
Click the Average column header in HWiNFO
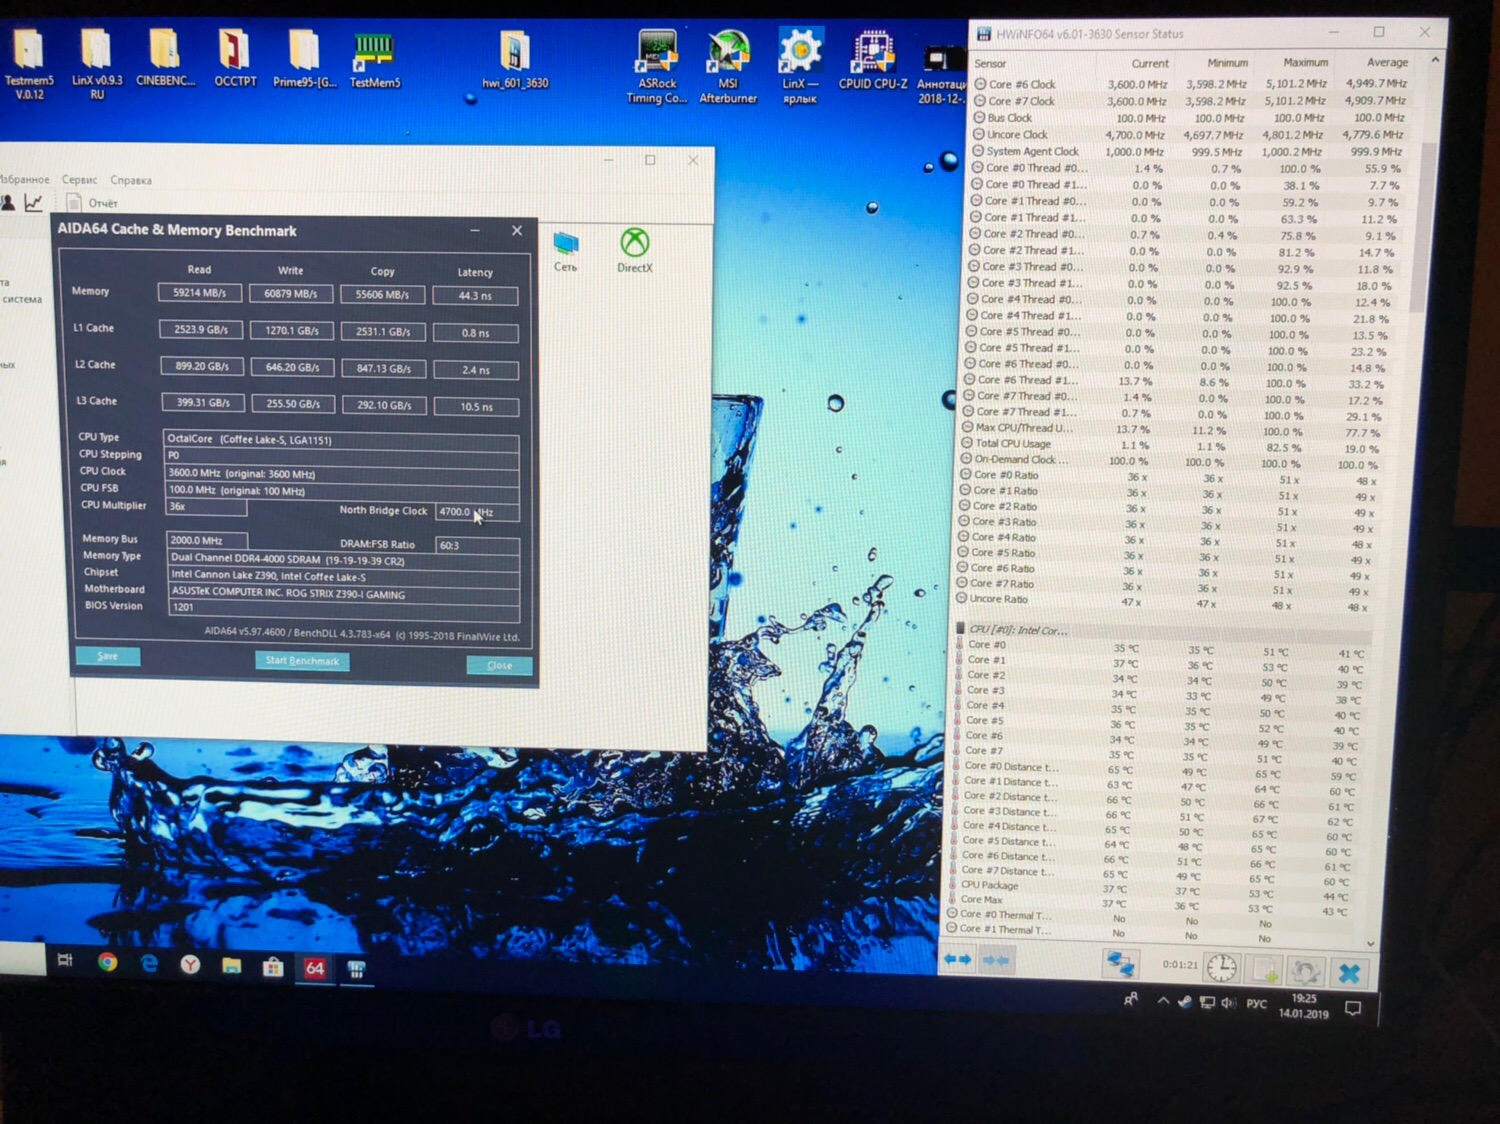coord(1387,62)
